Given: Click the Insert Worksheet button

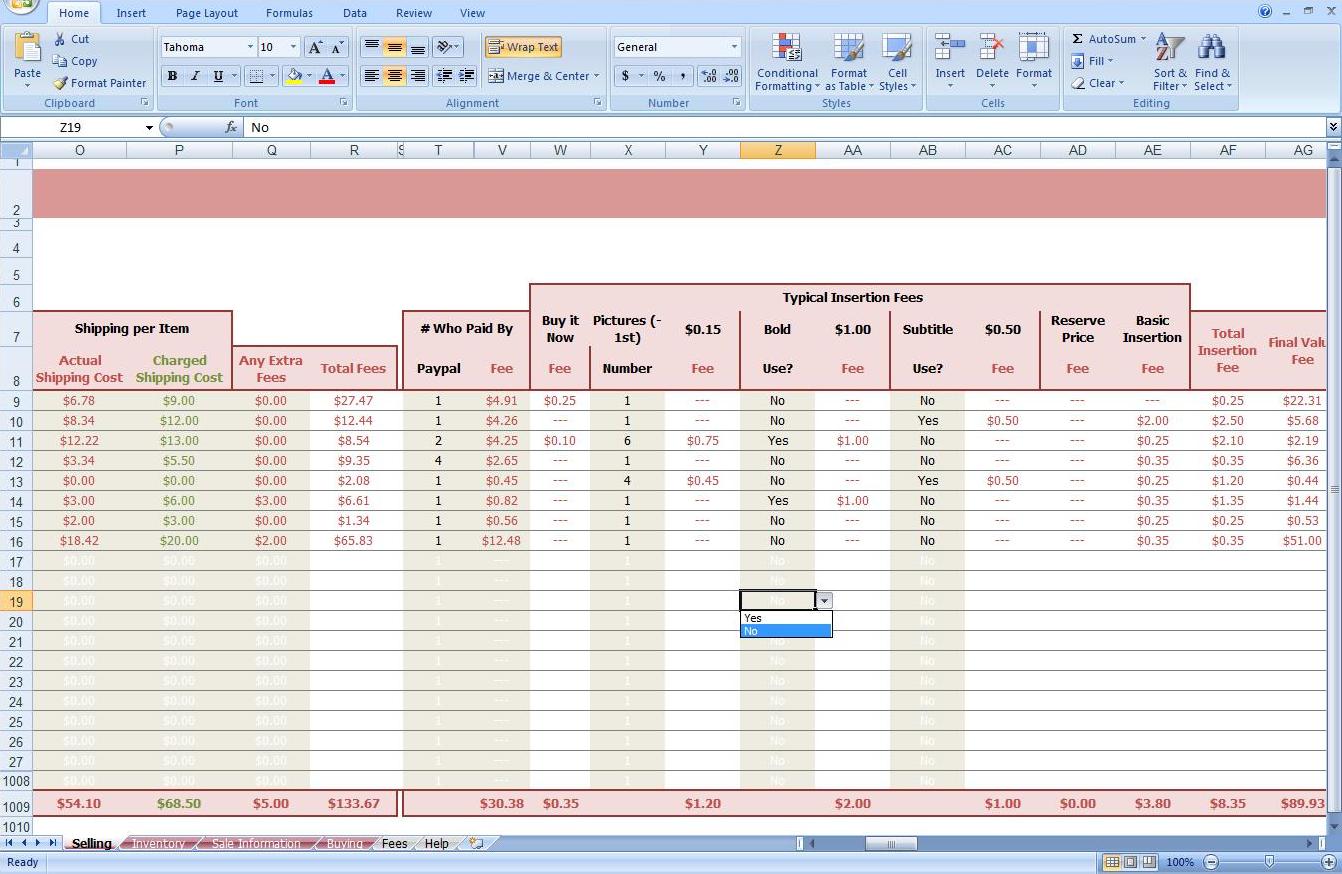Looking at the screenshot, I should (x=475, y=843).
